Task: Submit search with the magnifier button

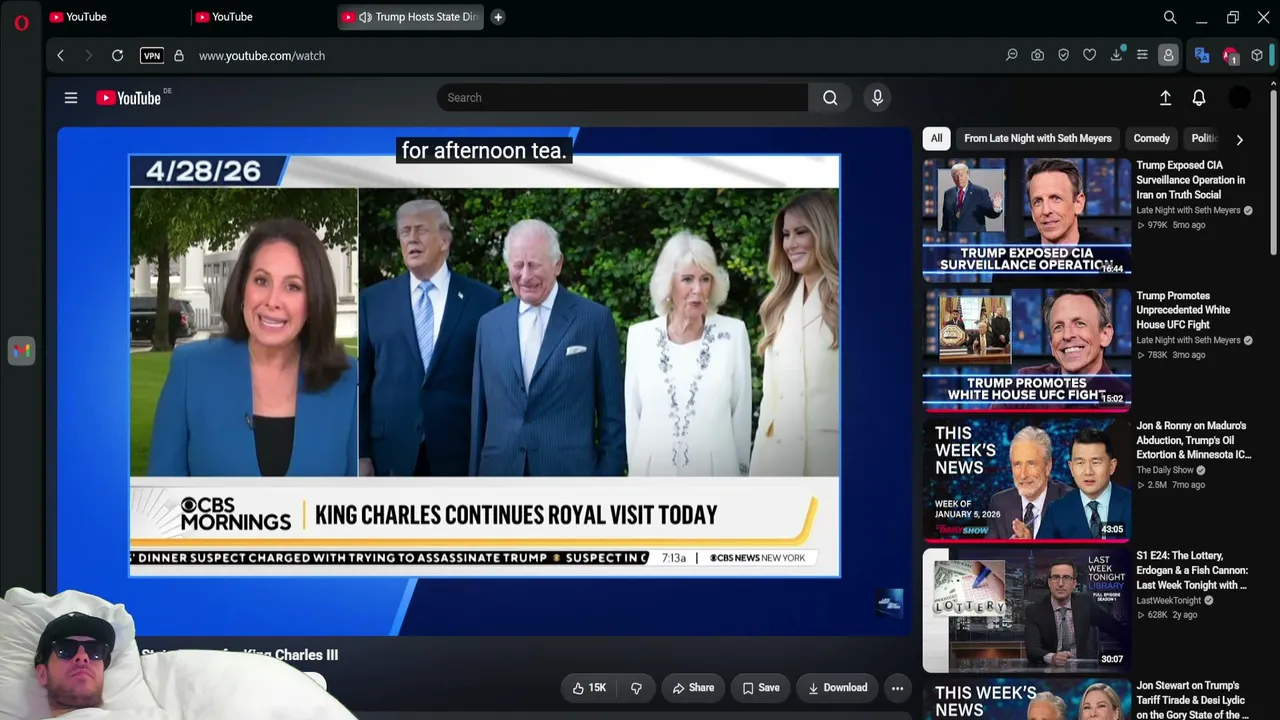Action: coord(830,98)
